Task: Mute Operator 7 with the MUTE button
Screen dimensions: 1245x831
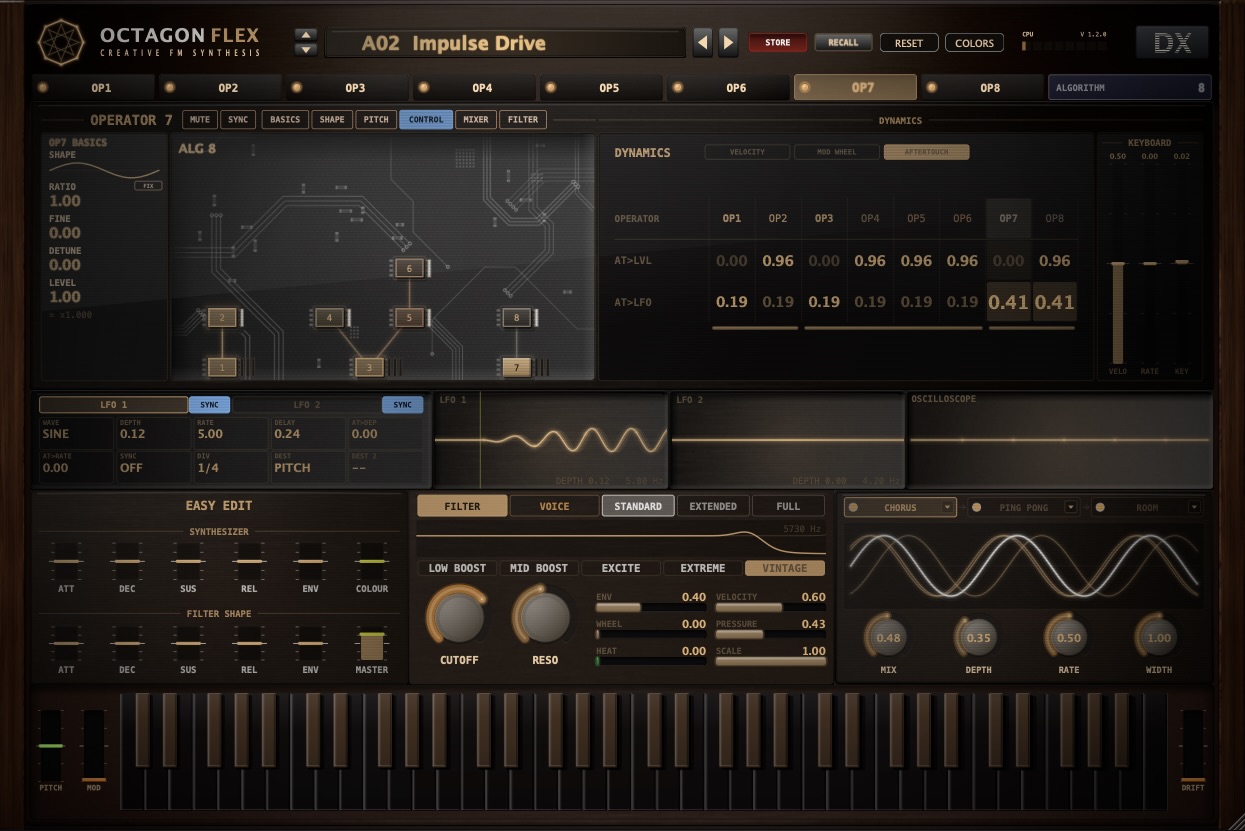Action: [200, 120]
